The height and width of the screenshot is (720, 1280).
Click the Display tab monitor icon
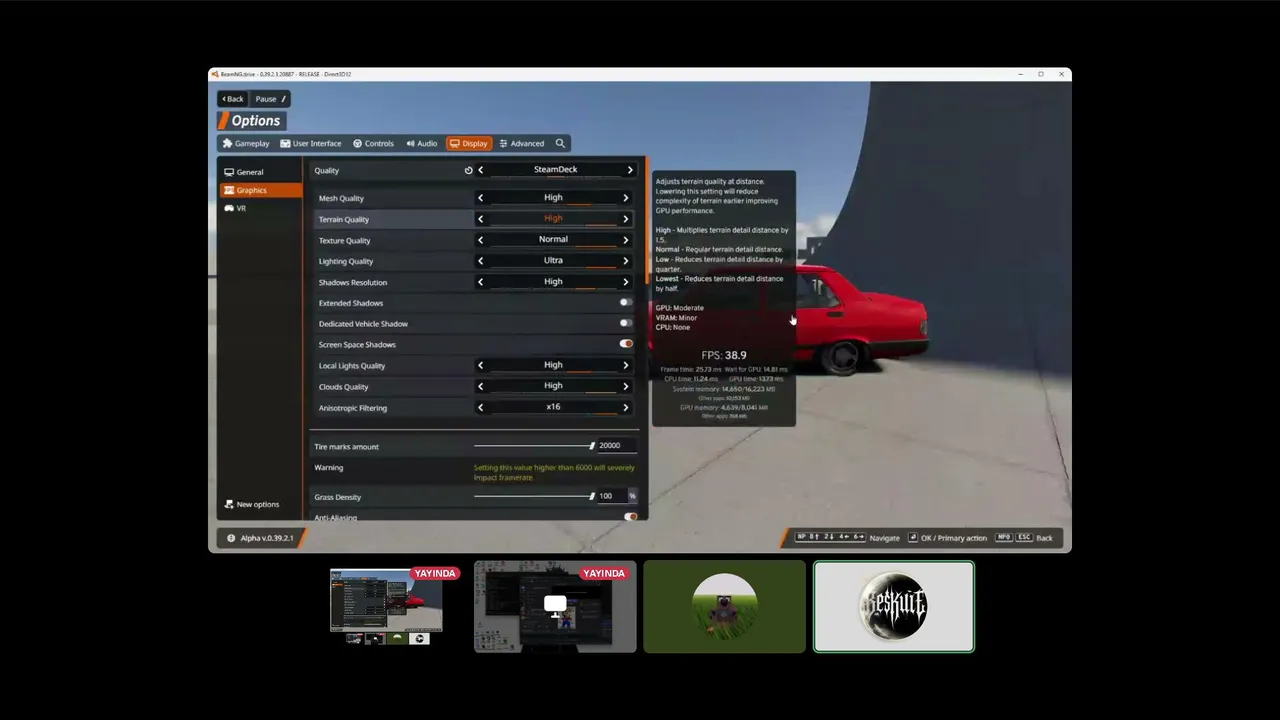[x=455, y=143]
